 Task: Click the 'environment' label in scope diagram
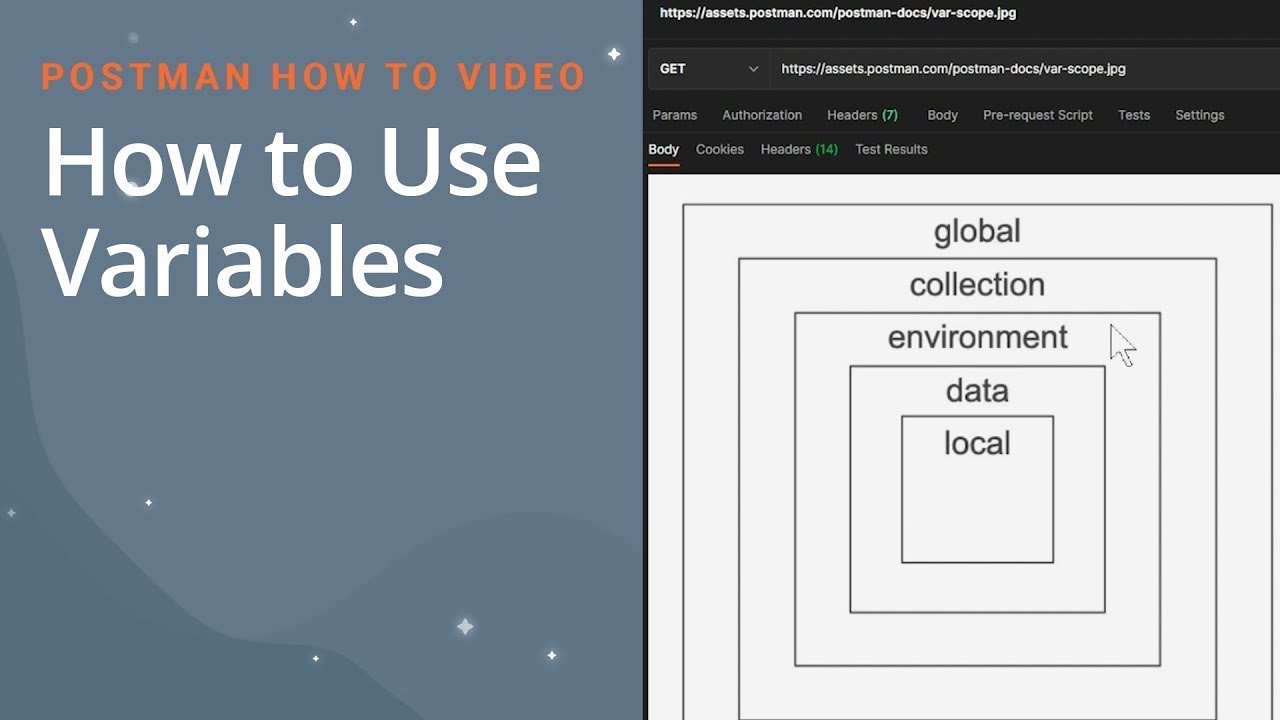tap(977, 337)
